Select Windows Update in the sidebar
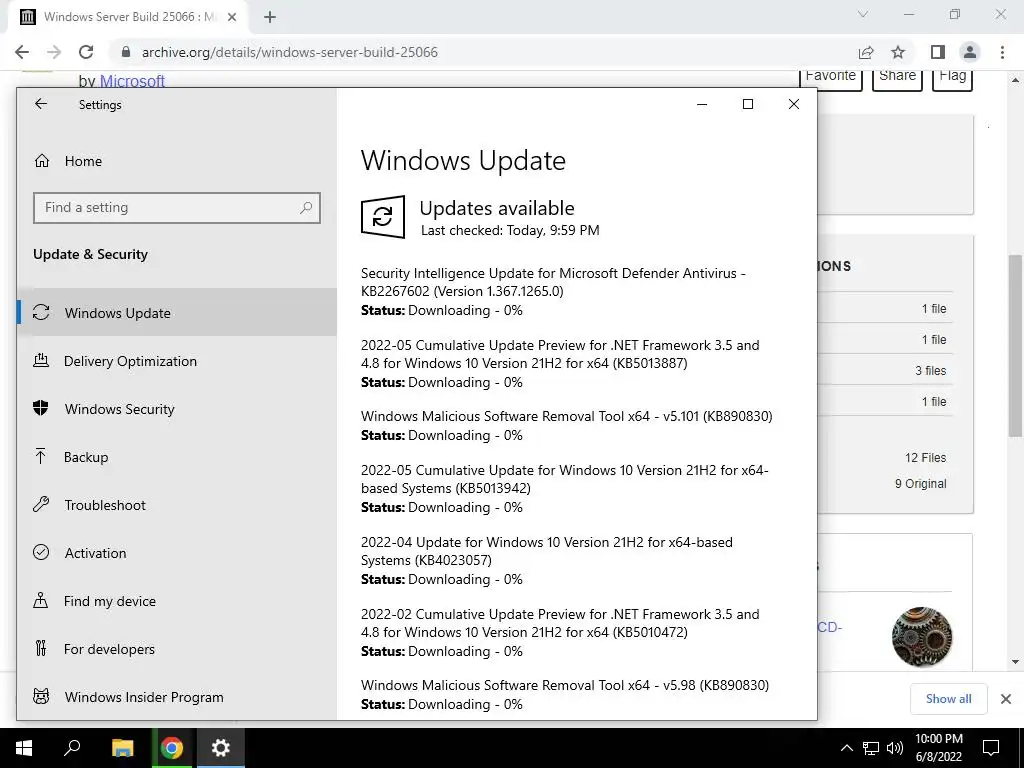Image resolution: width=1024 pixels, height=768 pixels. 176,313
